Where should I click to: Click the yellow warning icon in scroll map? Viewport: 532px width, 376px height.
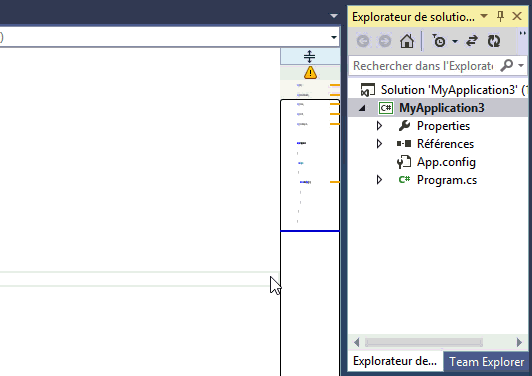(x=310, y=73)
